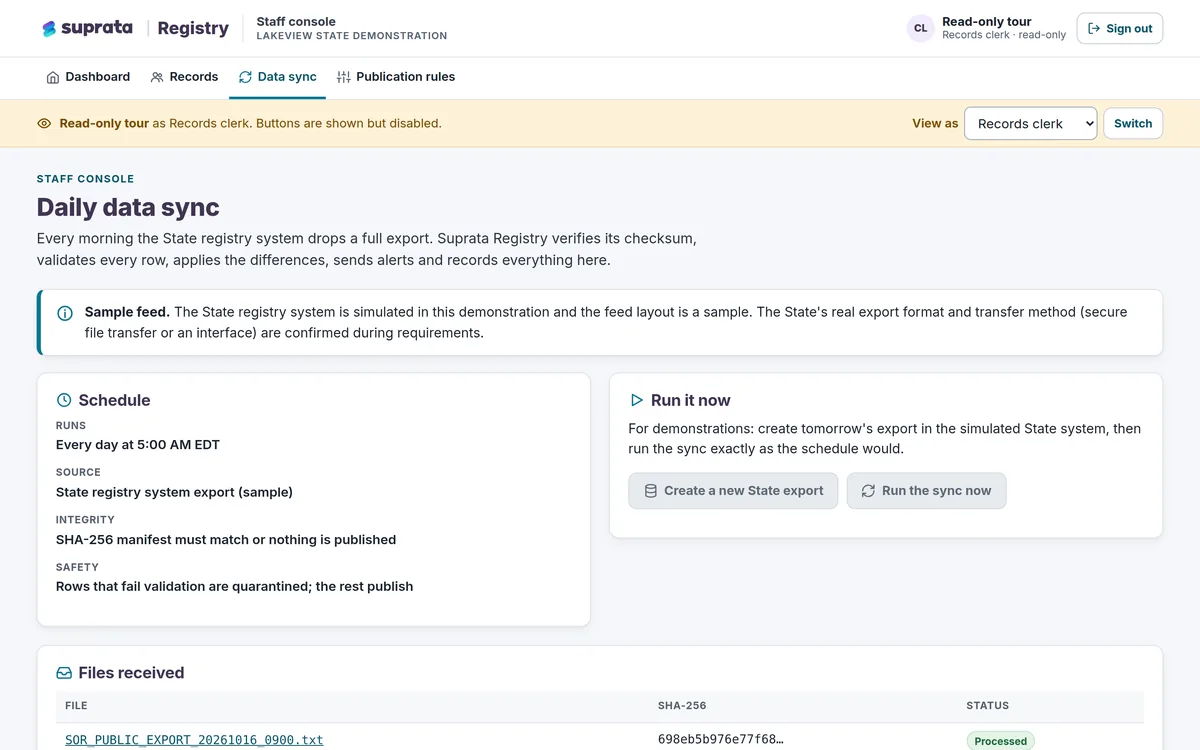Click the Sign out button
Viewport: 1200px width, 750px height.
(x=1119, y=29)
